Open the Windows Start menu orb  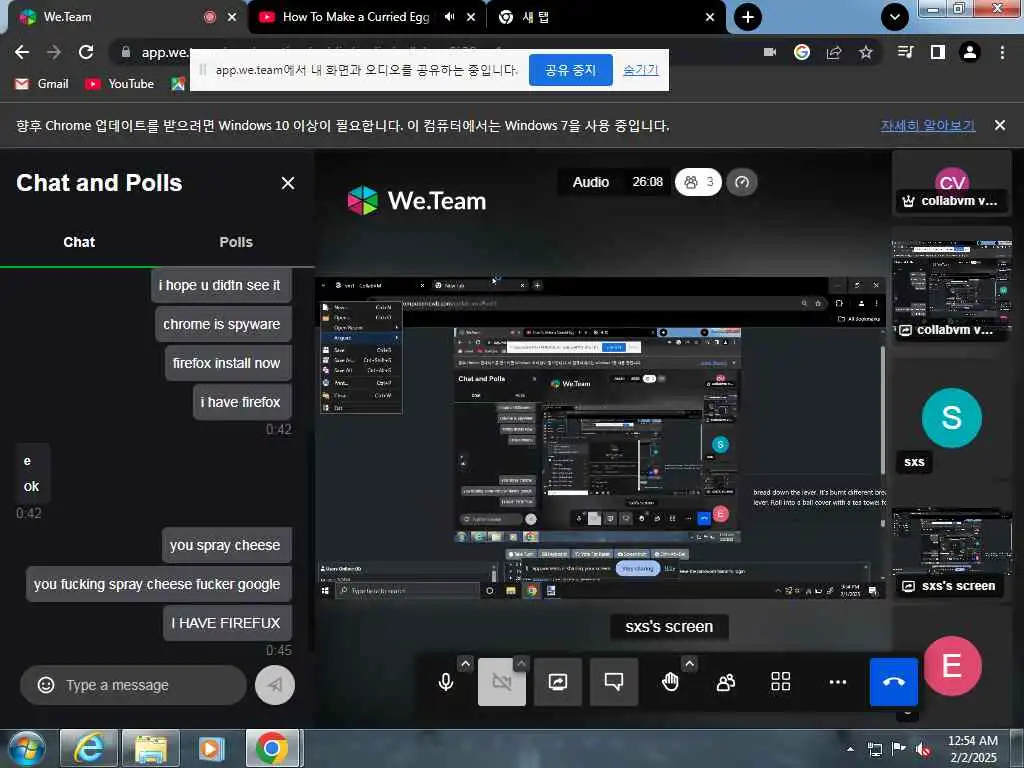coord(27,748)
